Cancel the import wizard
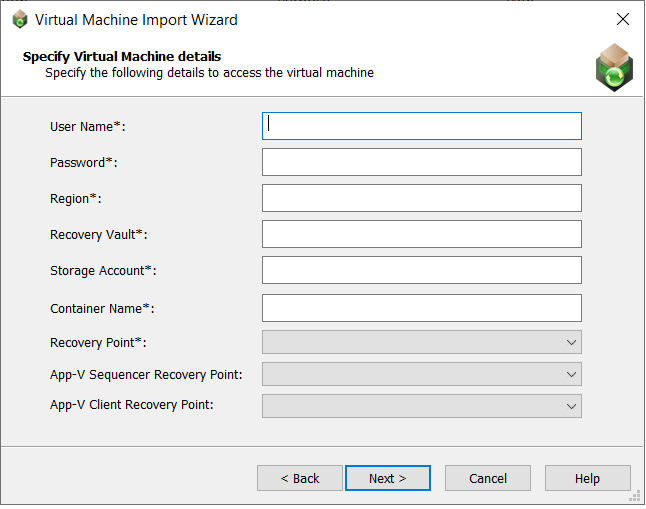This screenshot has height=509, width=646. (x=487, y=478)
